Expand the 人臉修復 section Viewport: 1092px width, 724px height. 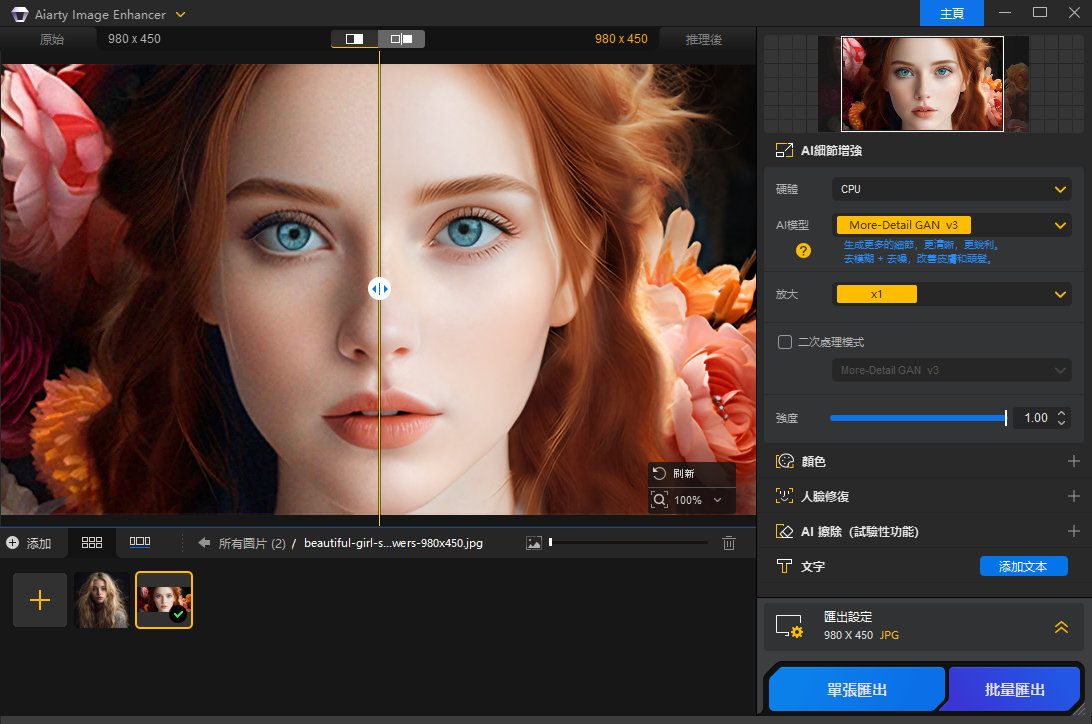1073,496
